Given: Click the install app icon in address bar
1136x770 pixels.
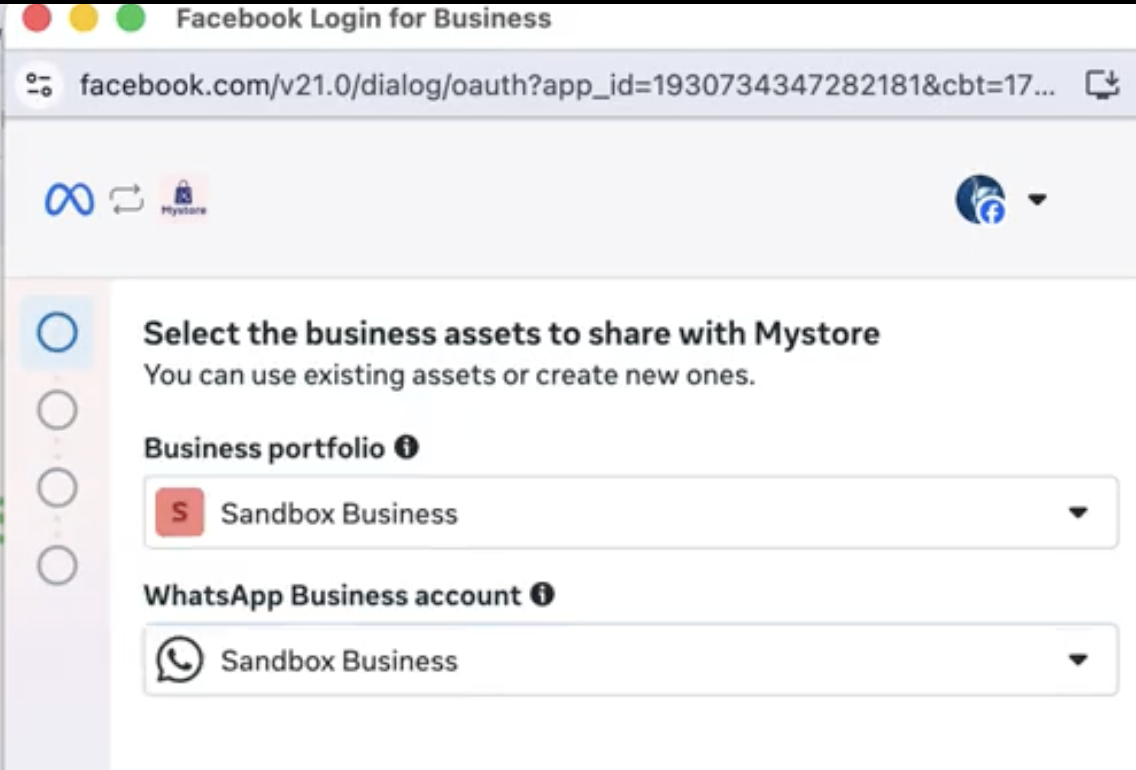Looking at the screenshot, I should 1102,85.
